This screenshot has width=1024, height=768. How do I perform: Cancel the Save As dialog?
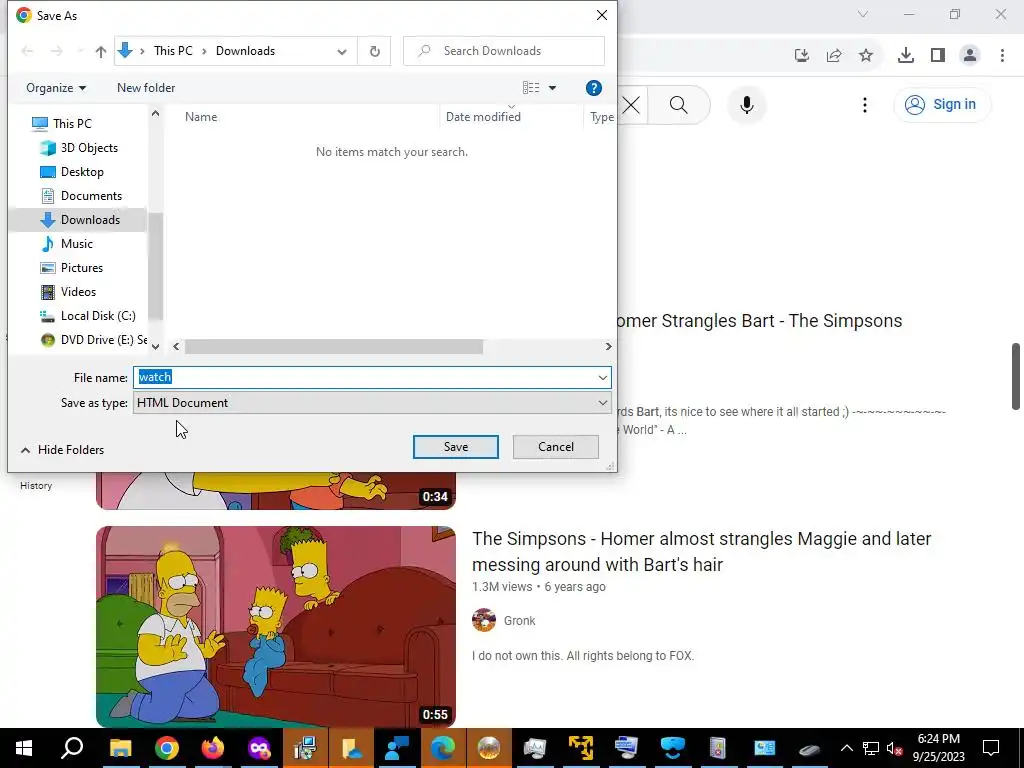556,447
